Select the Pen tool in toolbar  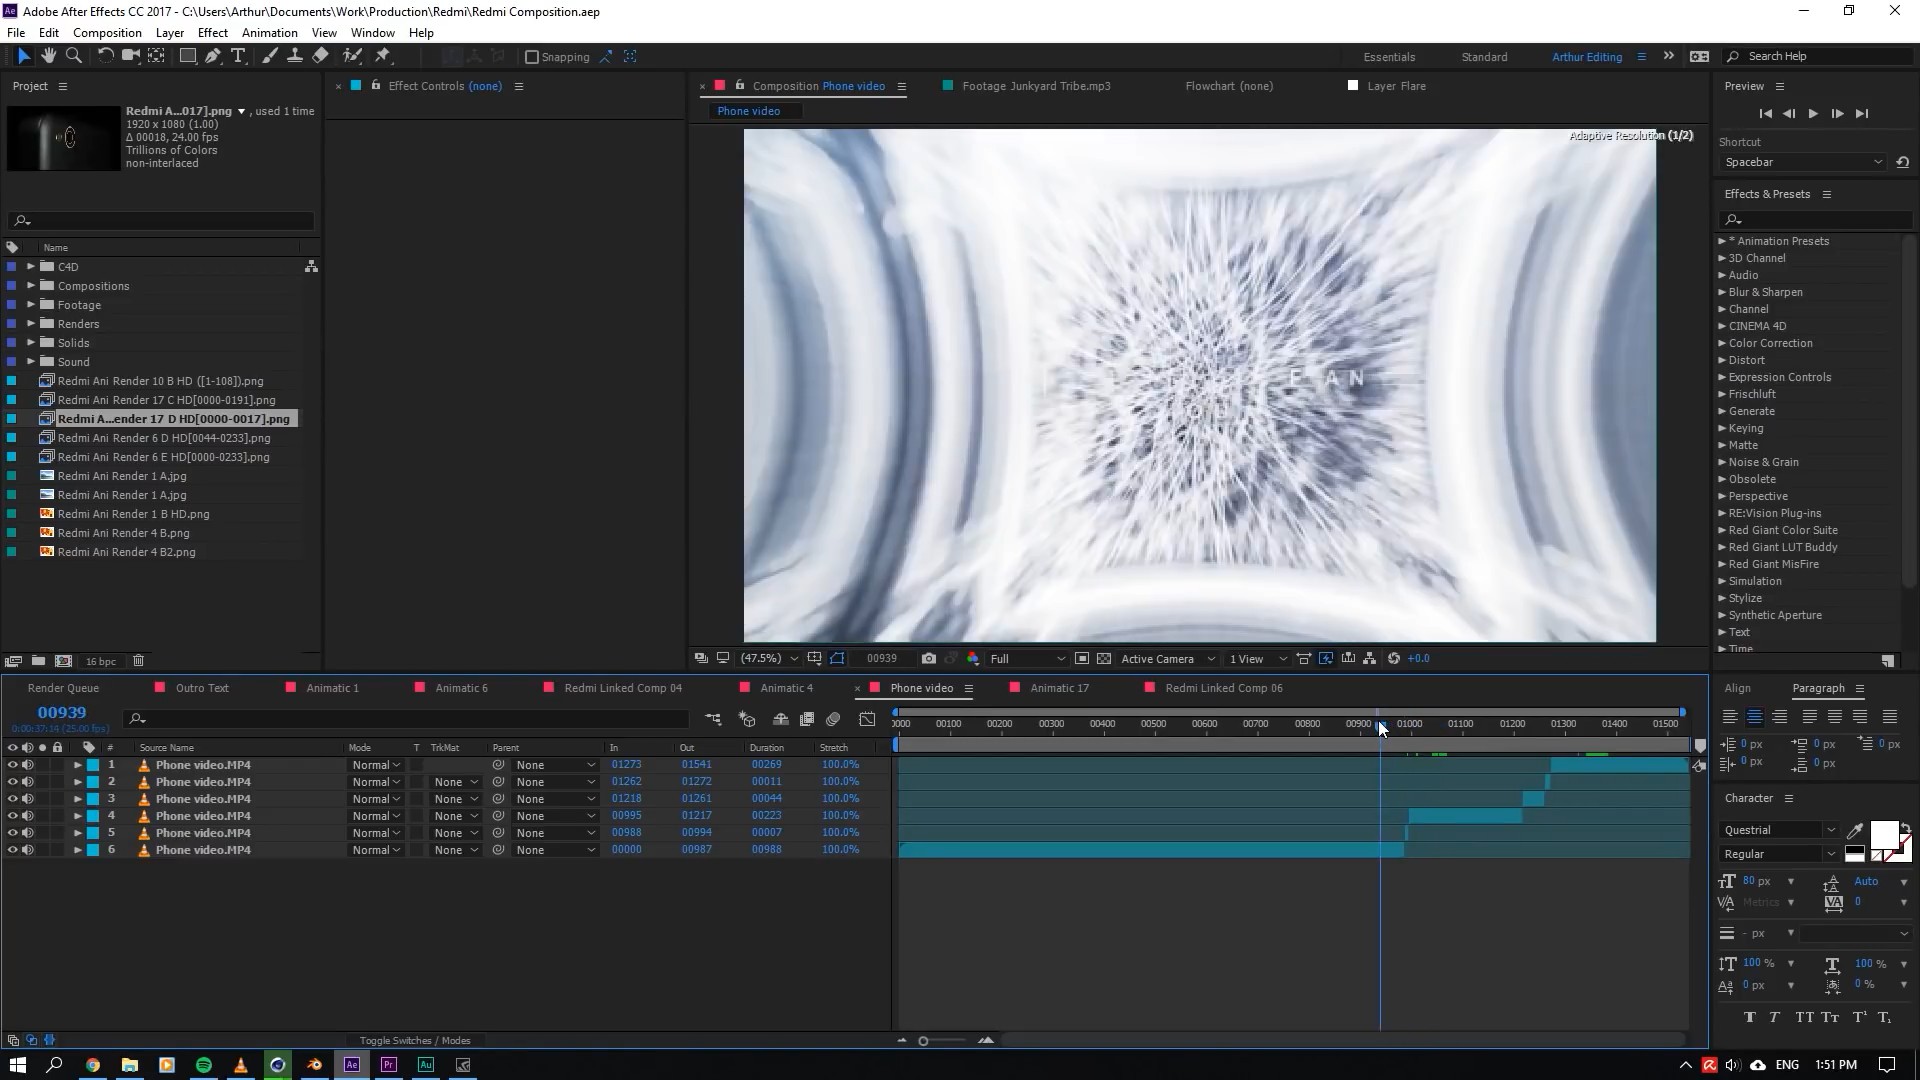213,57
